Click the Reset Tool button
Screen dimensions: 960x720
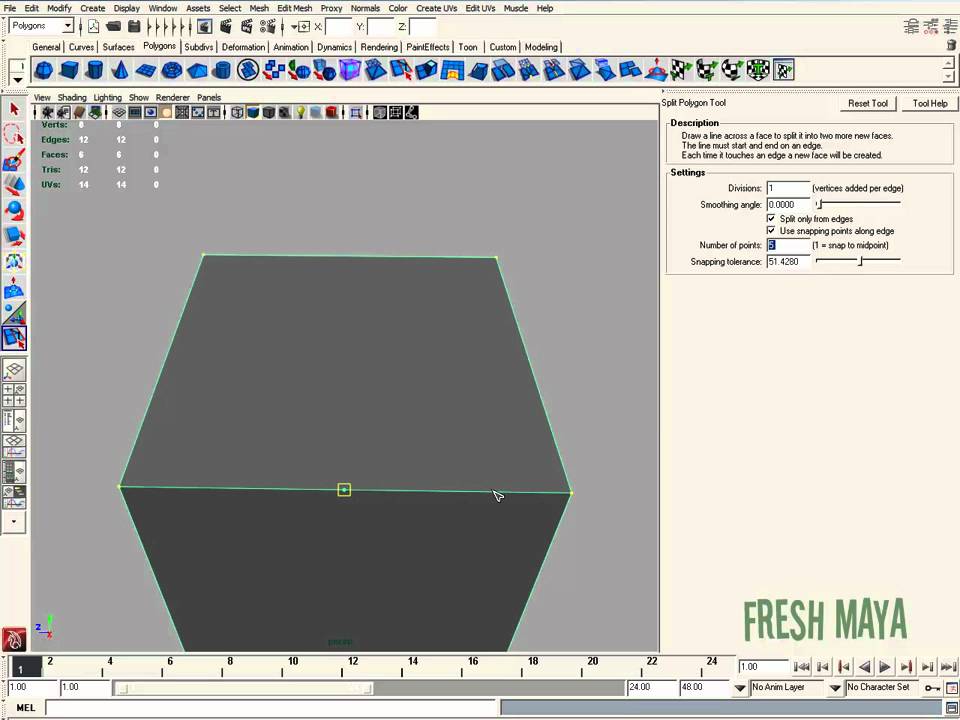pos(868,103)
